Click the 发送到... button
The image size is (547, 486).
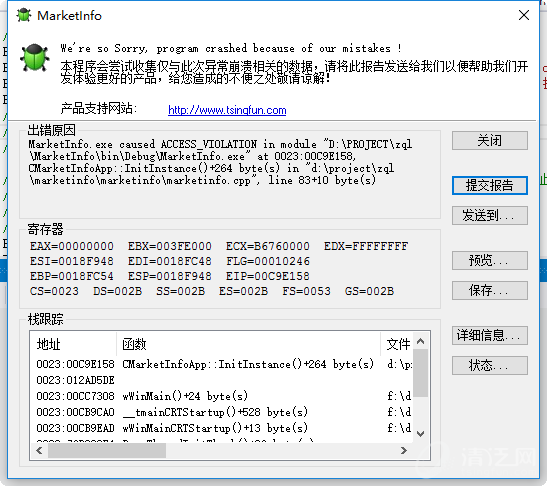tap(489, 215)
